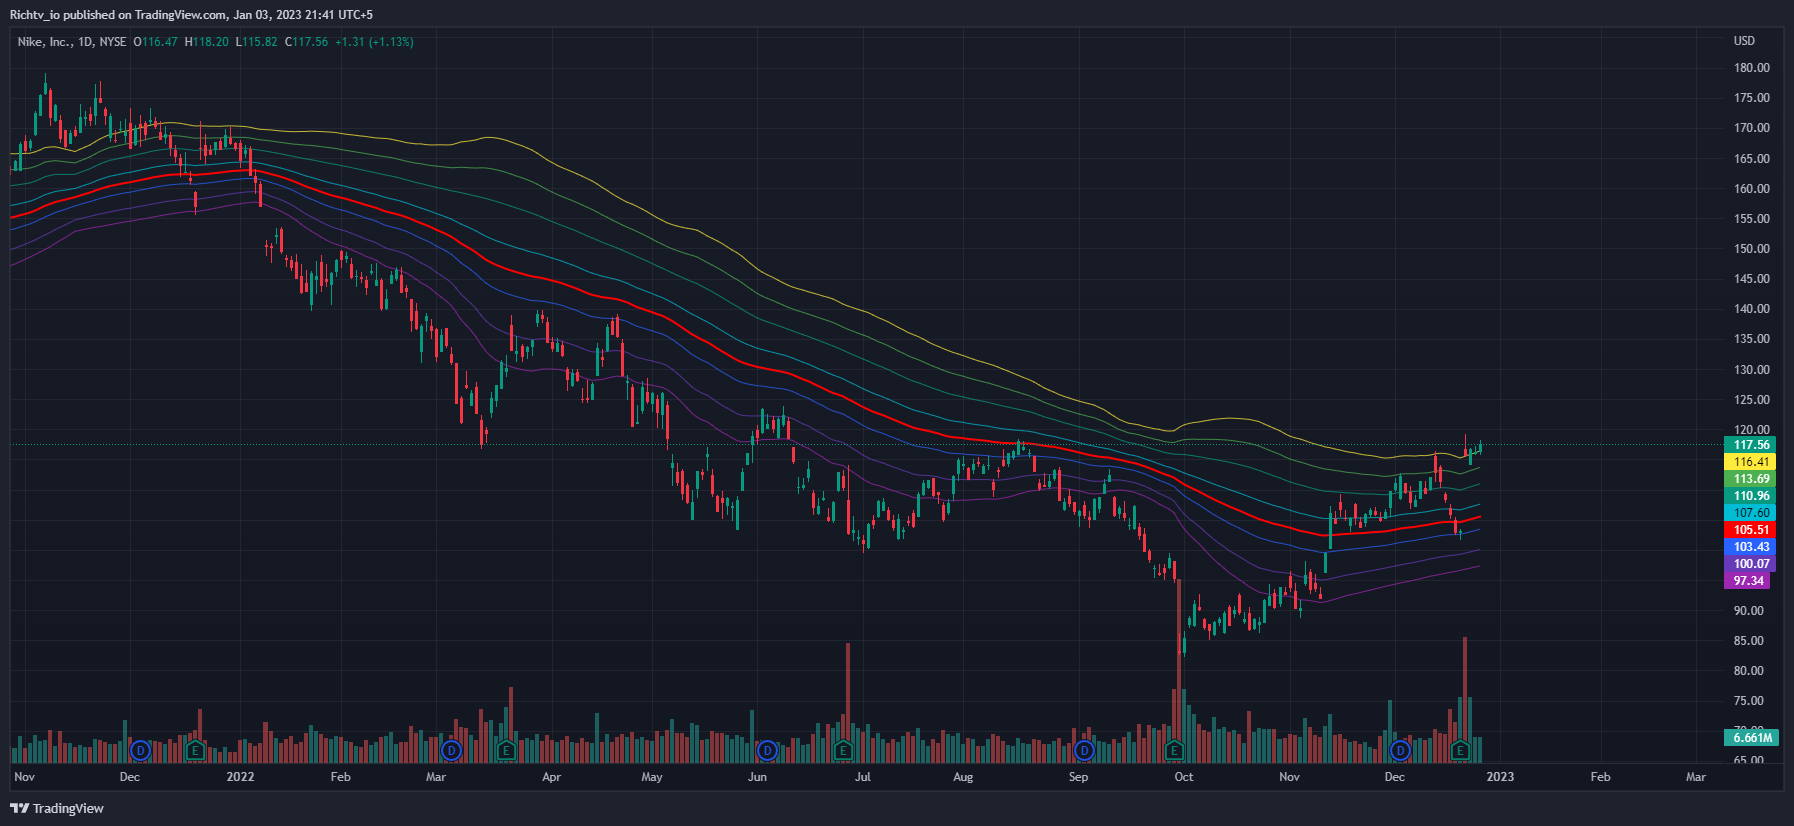Click the high value H118.20
Image resolution: width=1794 pixels, height=826 pixels.
coord(207,42)
